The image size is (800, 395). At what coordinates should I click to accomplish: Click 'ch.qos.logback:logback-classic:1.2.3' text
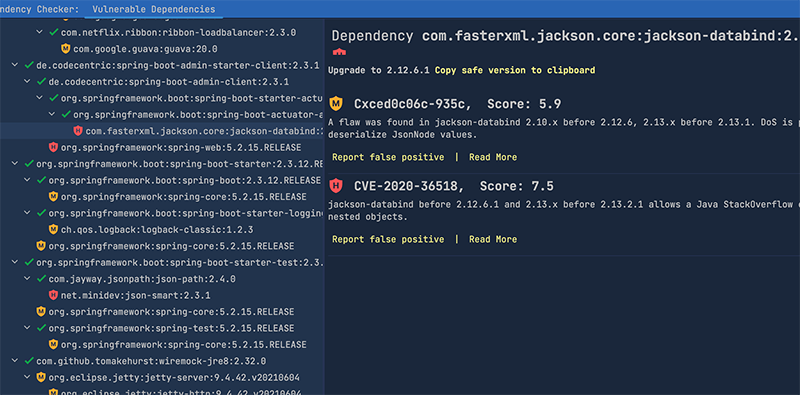[x=157, y=229]
